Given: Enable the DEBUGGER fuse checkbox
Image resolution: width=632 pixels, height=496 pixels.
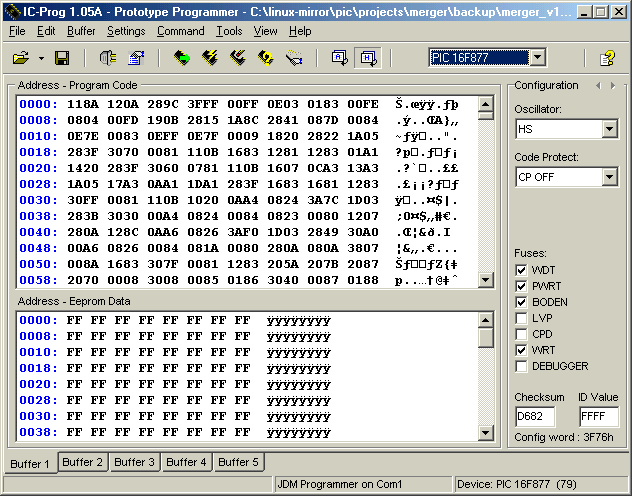Looking at the screenshot, I should [x=521, y=366].
